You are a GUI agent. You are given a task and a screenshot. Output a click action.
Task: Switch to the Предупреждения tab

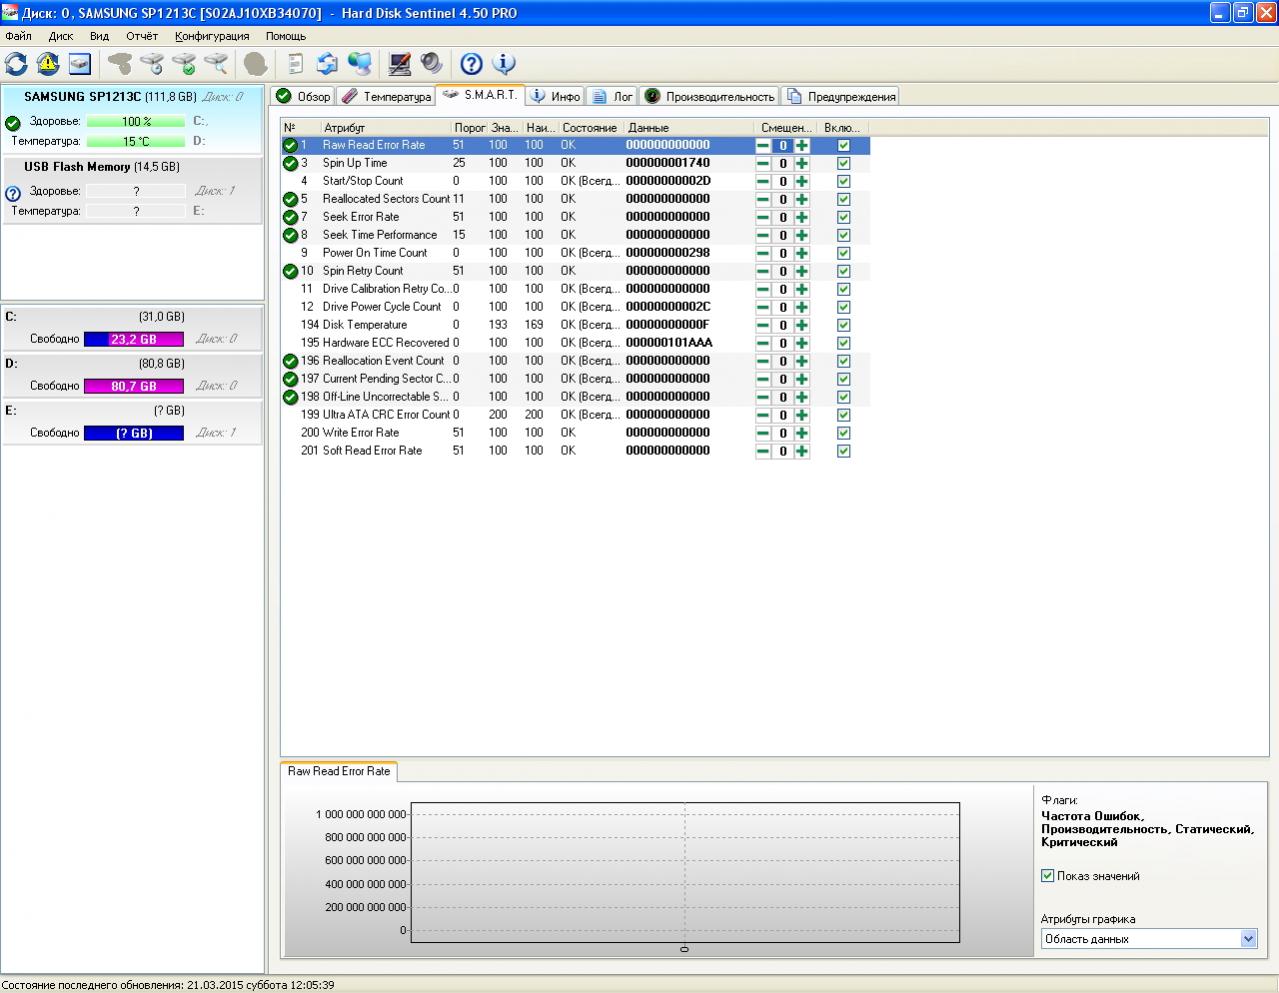[x=840, y=96]
